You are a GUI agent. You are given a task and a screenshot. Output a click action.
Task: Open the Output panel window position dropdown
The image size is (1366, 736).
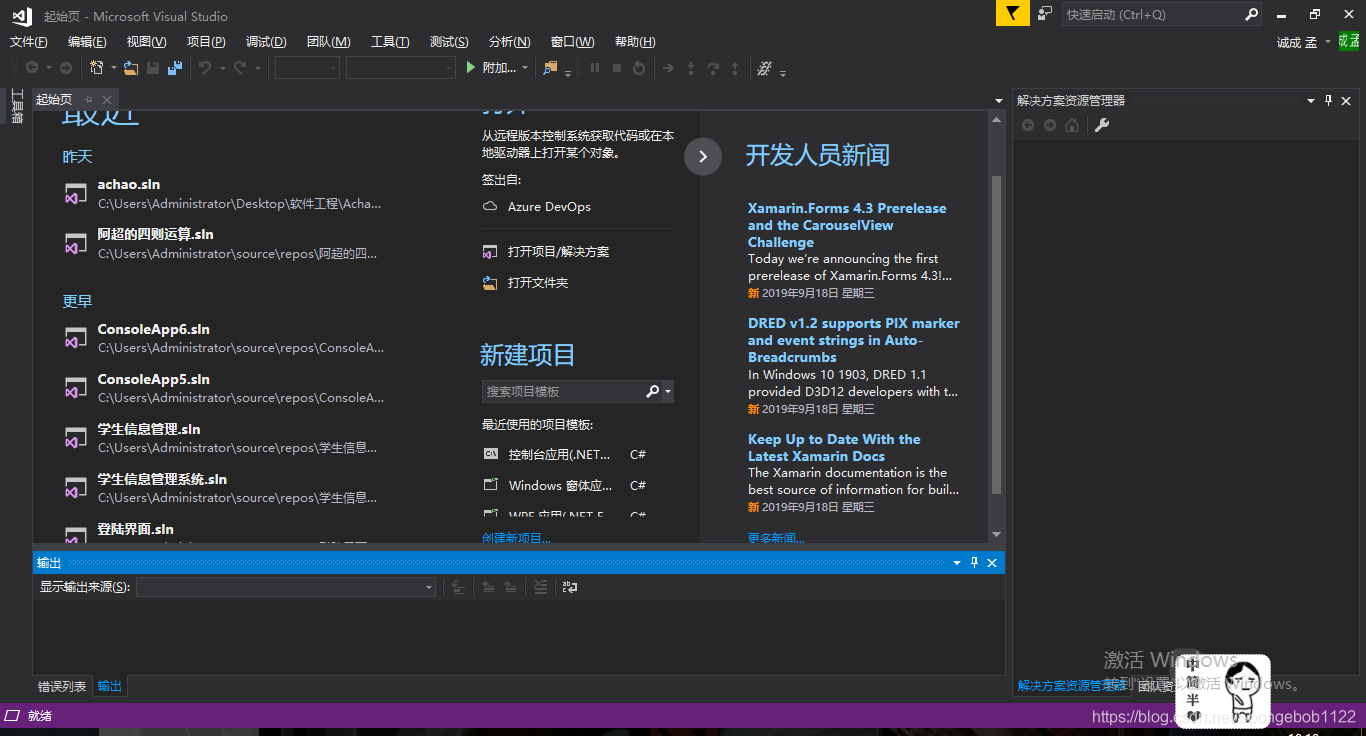point(957,563)
